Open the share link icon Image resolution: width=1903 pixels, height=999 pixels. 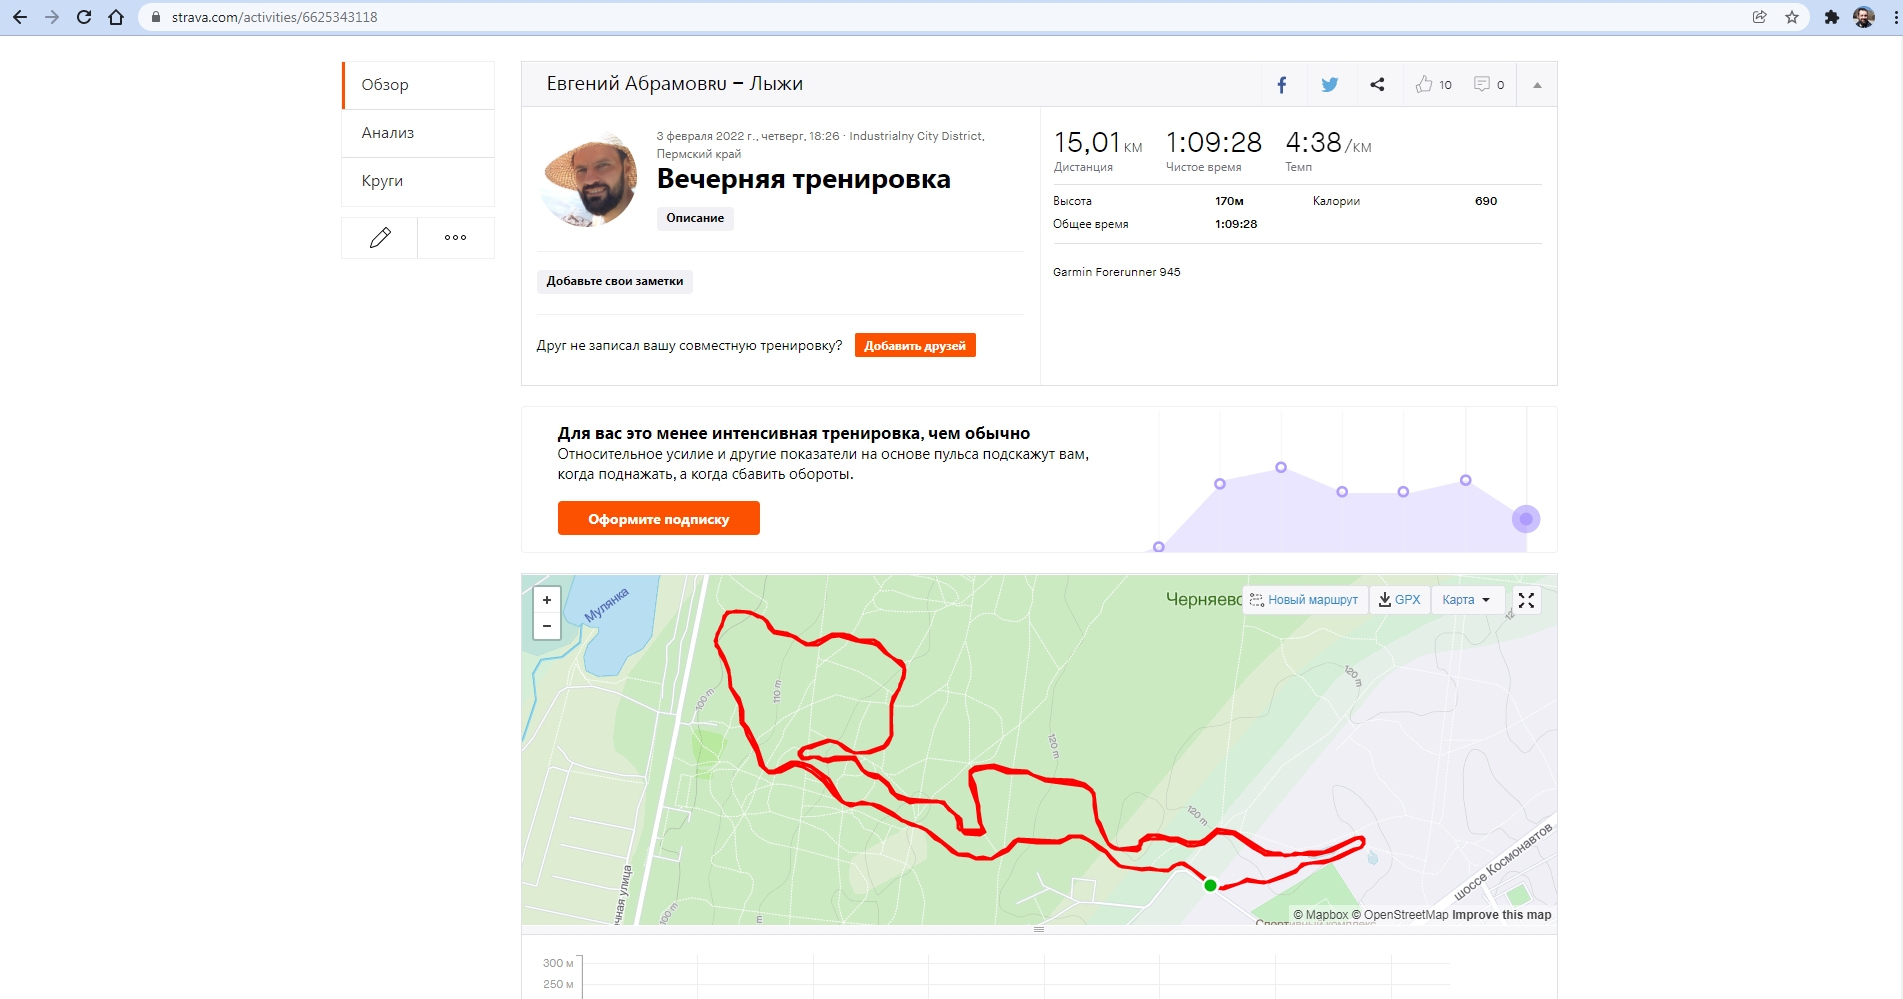[x=1377, y=85]
